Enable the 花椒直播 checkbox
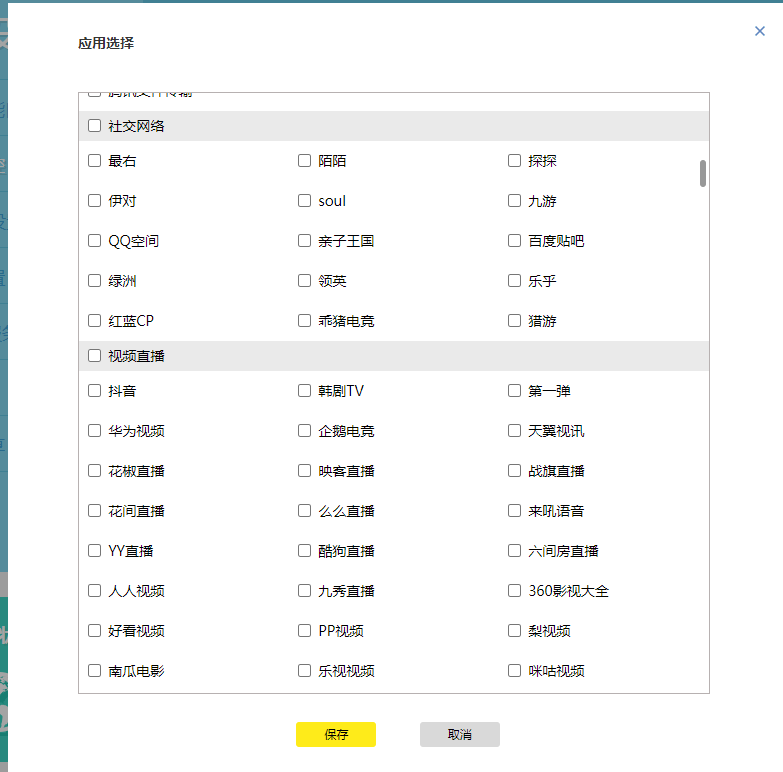783x772 pixels. [94, 470]
